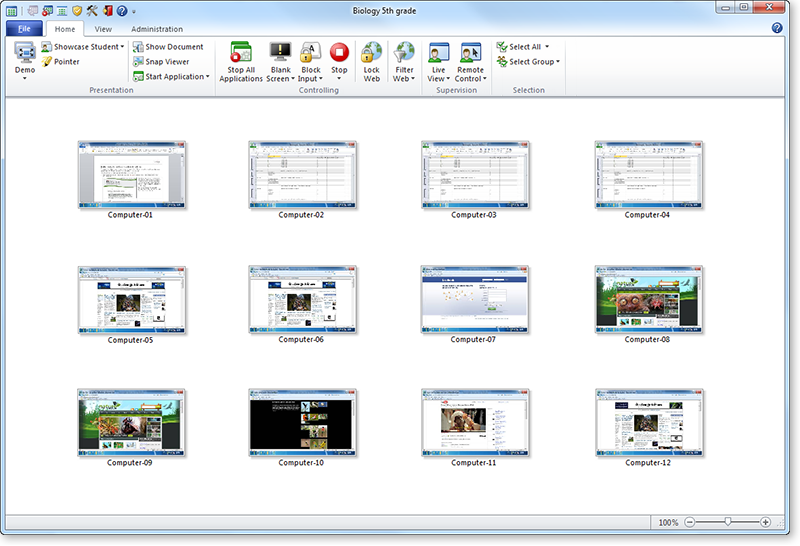Switch to the View tab
Viewport: 800px width, 546px height.
tap(103, 30)
